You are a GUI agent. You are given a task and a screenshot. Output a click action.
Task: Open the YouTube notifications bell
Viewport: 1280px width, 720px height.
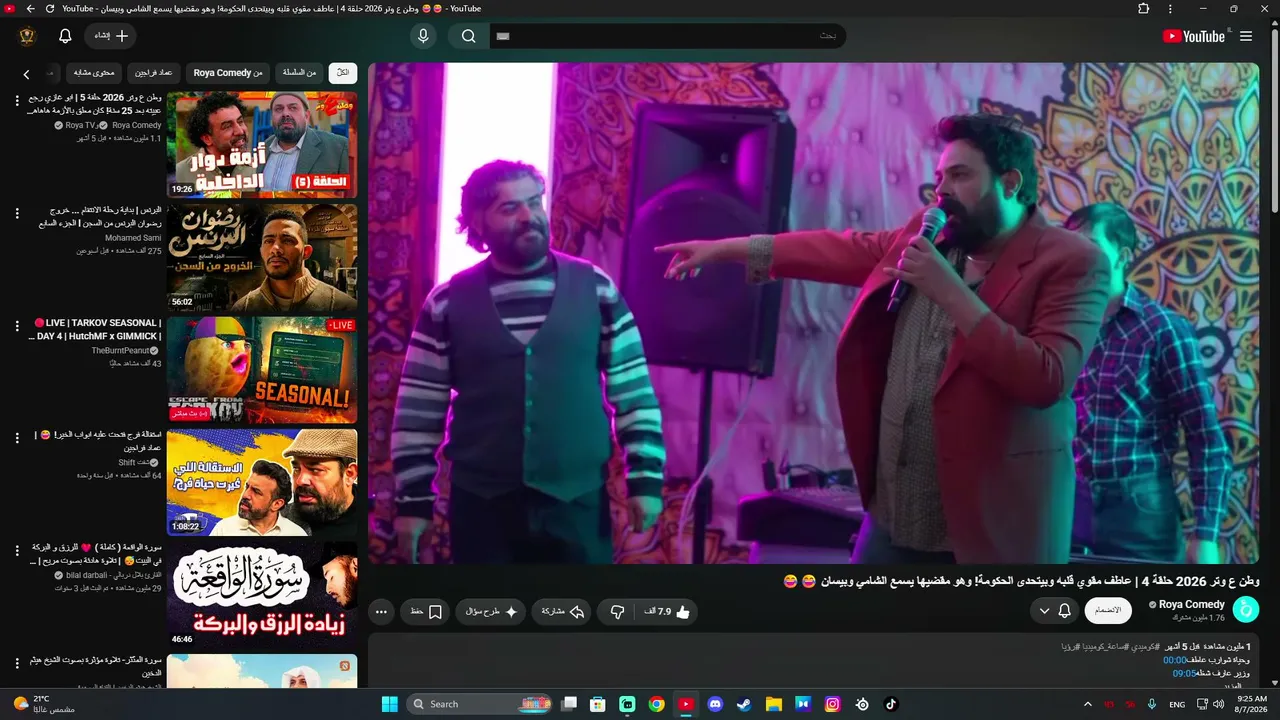pos(65,36)
